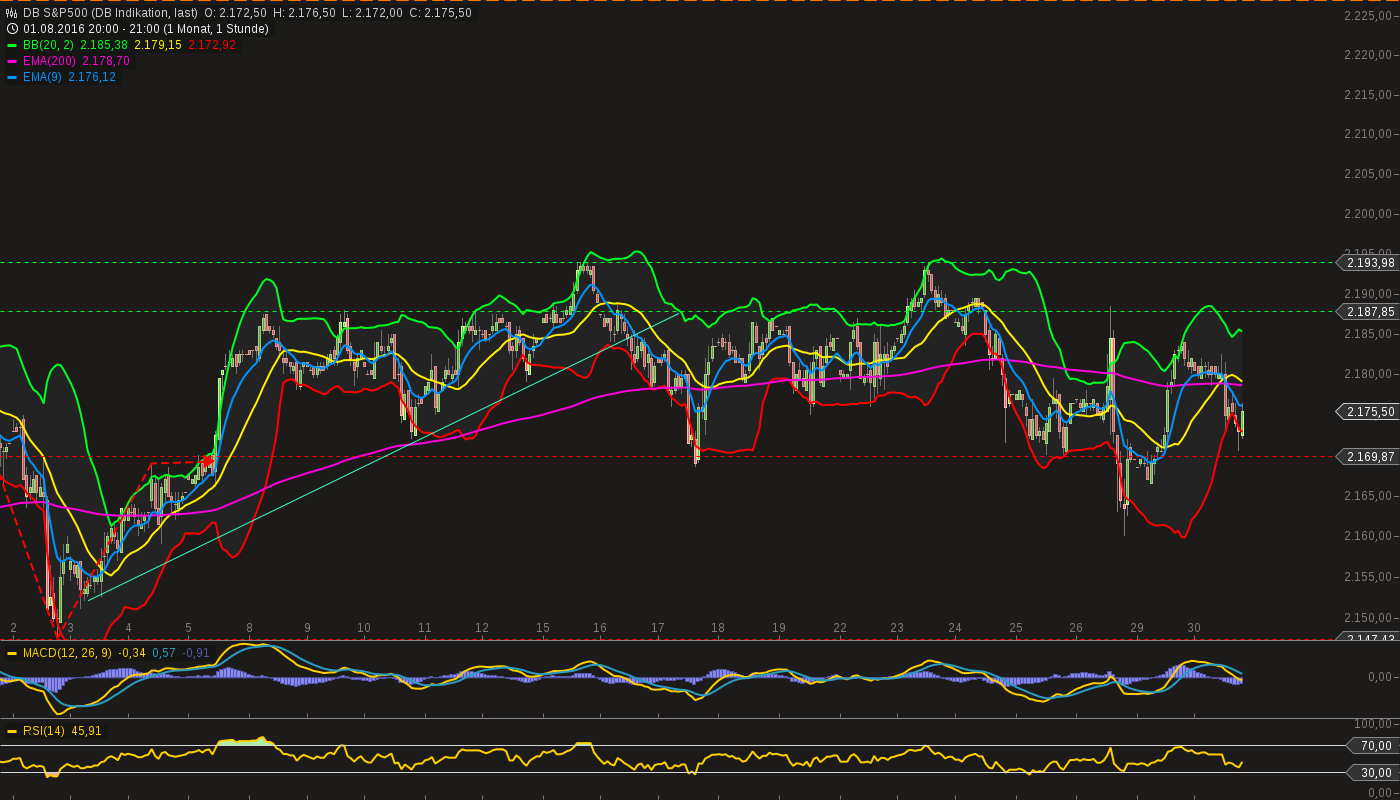
Task: Click the open price O: 2.172,50
Action: (235, 13)
